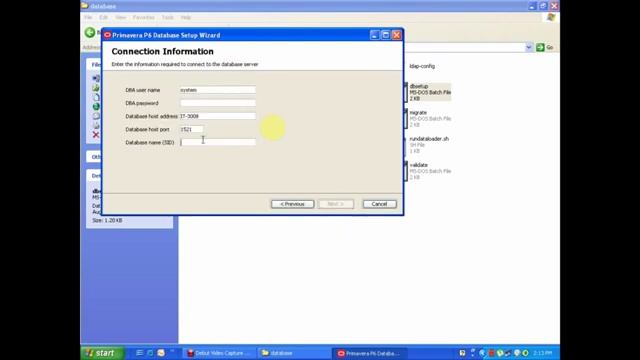Click the third quick launch icon
Viewport: 640px width, 360px height.
(161, 353)
